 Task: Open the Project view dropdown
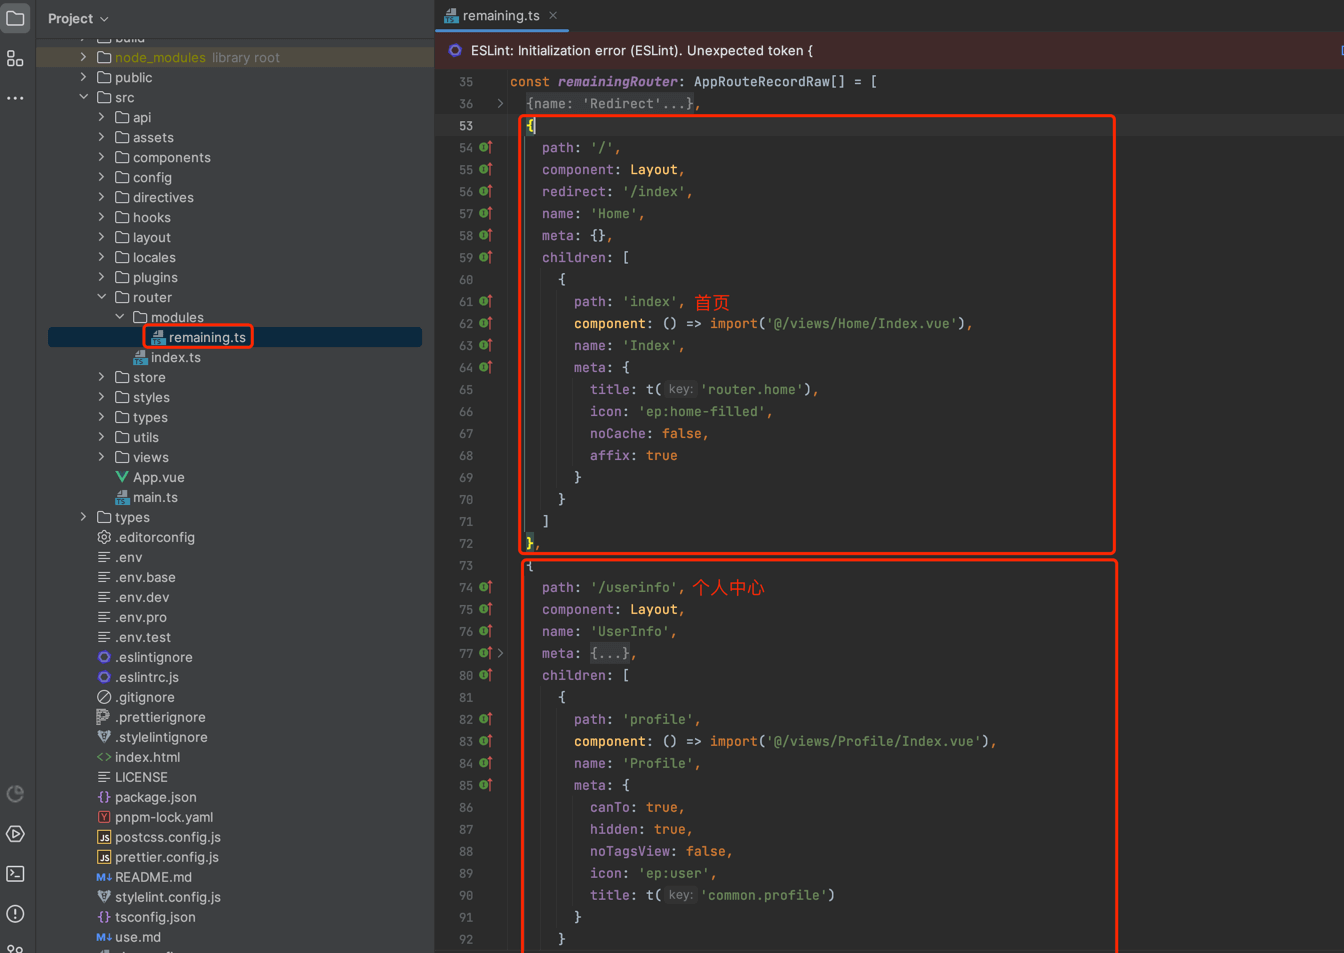[x=78, y=18]
